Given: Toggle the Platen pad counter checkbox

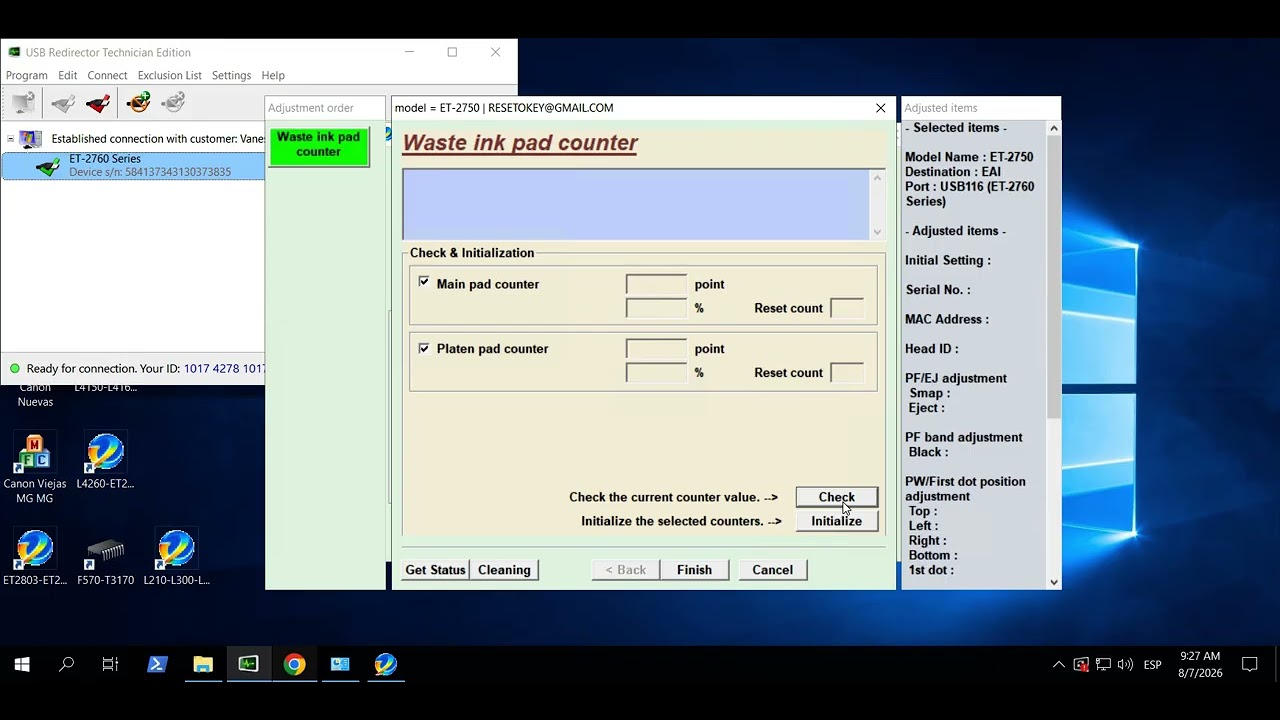Looking at the screenshot, I should click(x=424, y=348).
